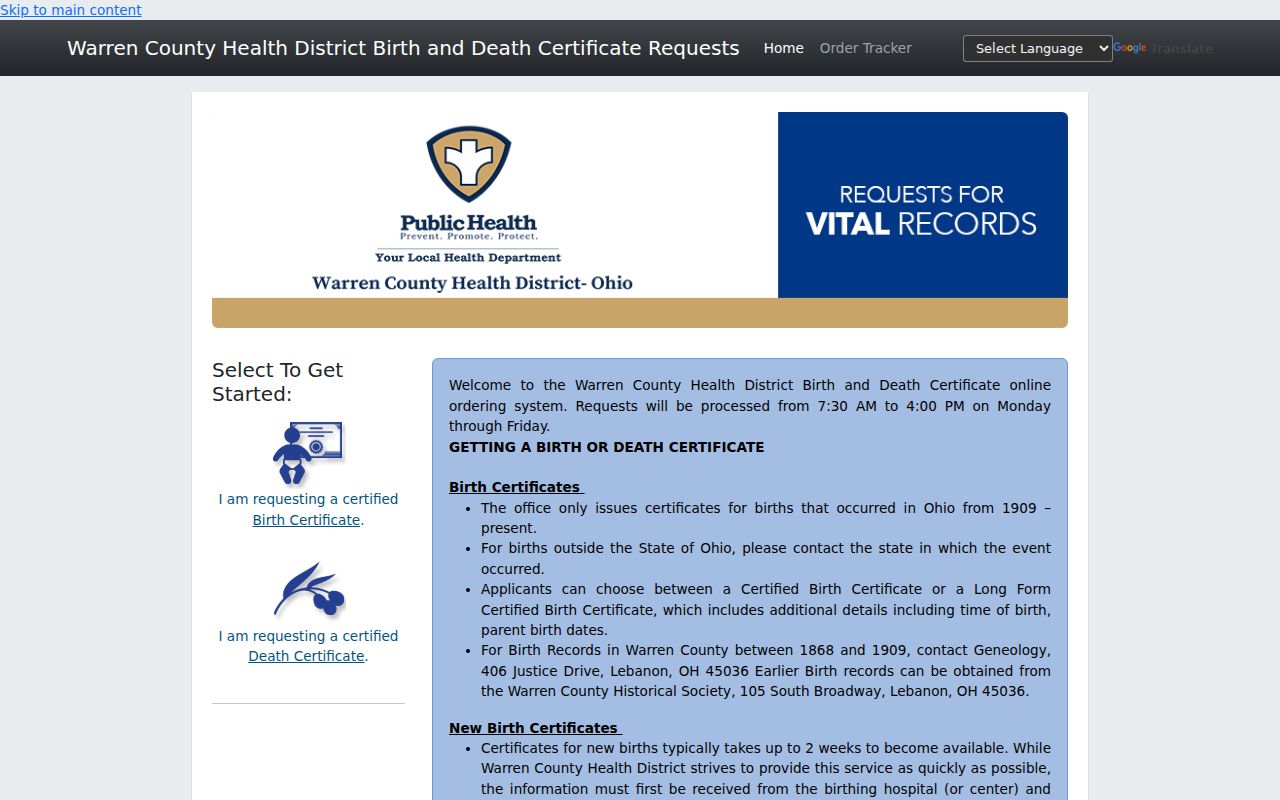Open the Select Language dropdown
This screenshot has width=1280, height=800.
1037,48
